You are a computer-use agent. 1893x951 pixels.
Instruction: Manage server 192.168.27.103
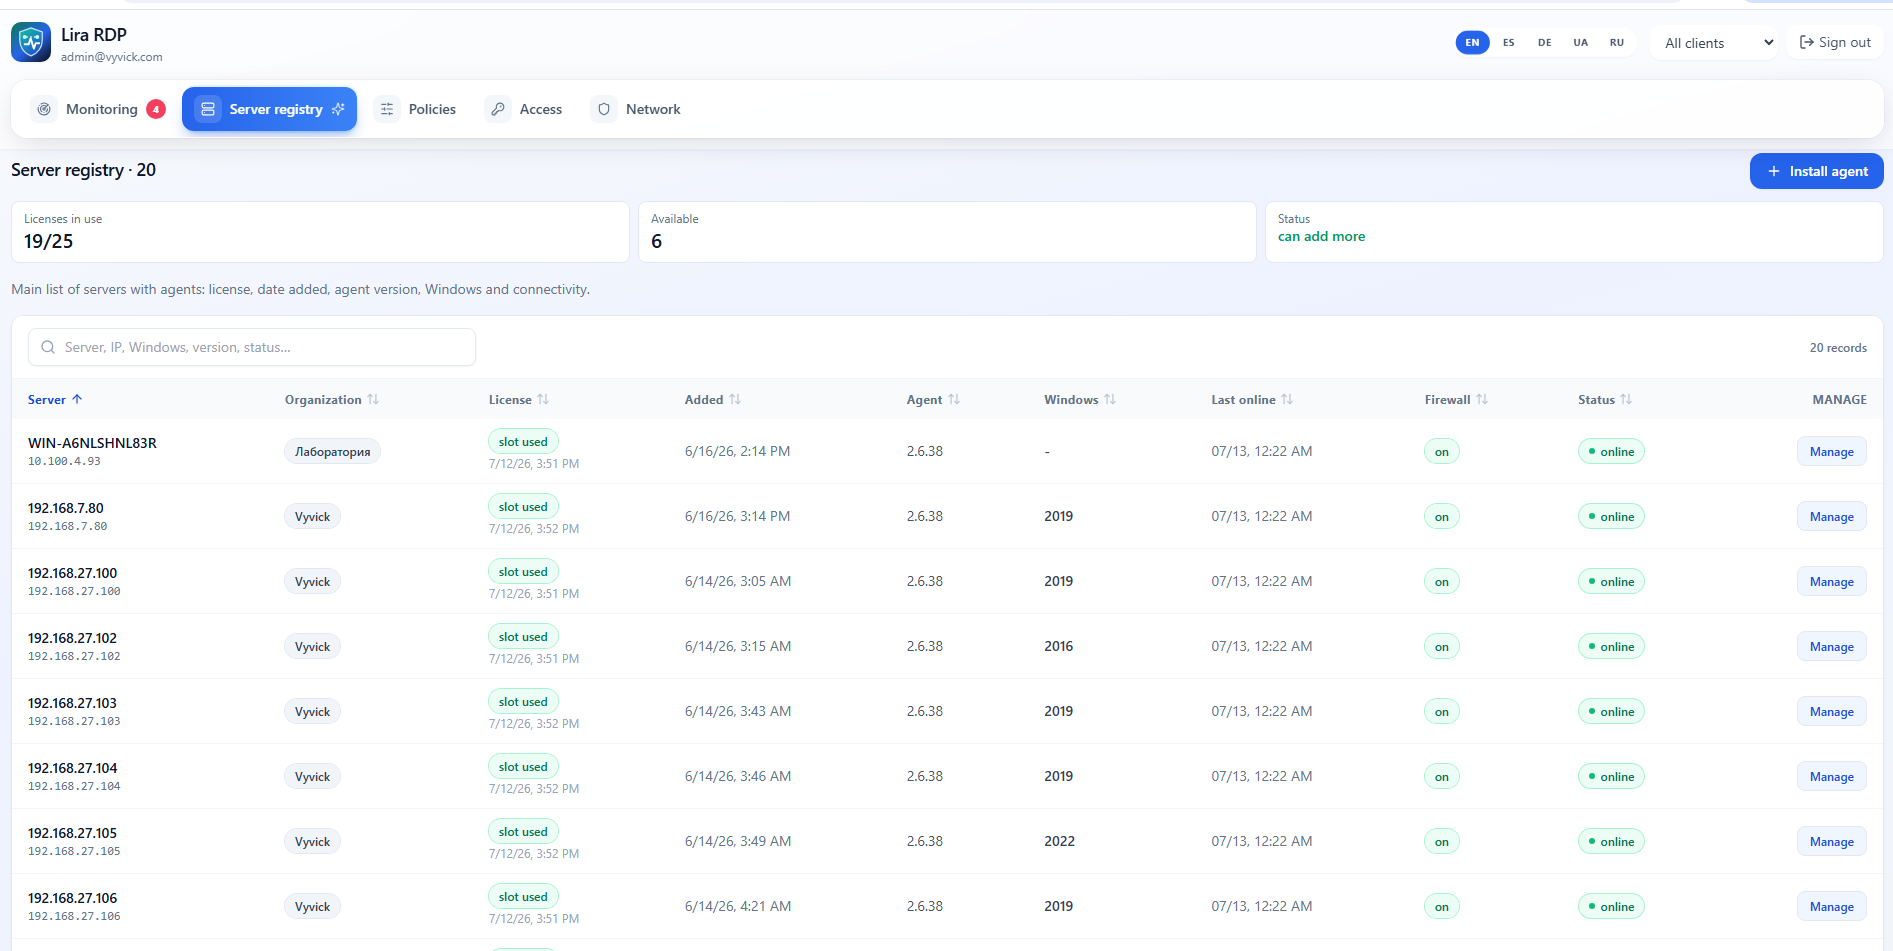1831,712
